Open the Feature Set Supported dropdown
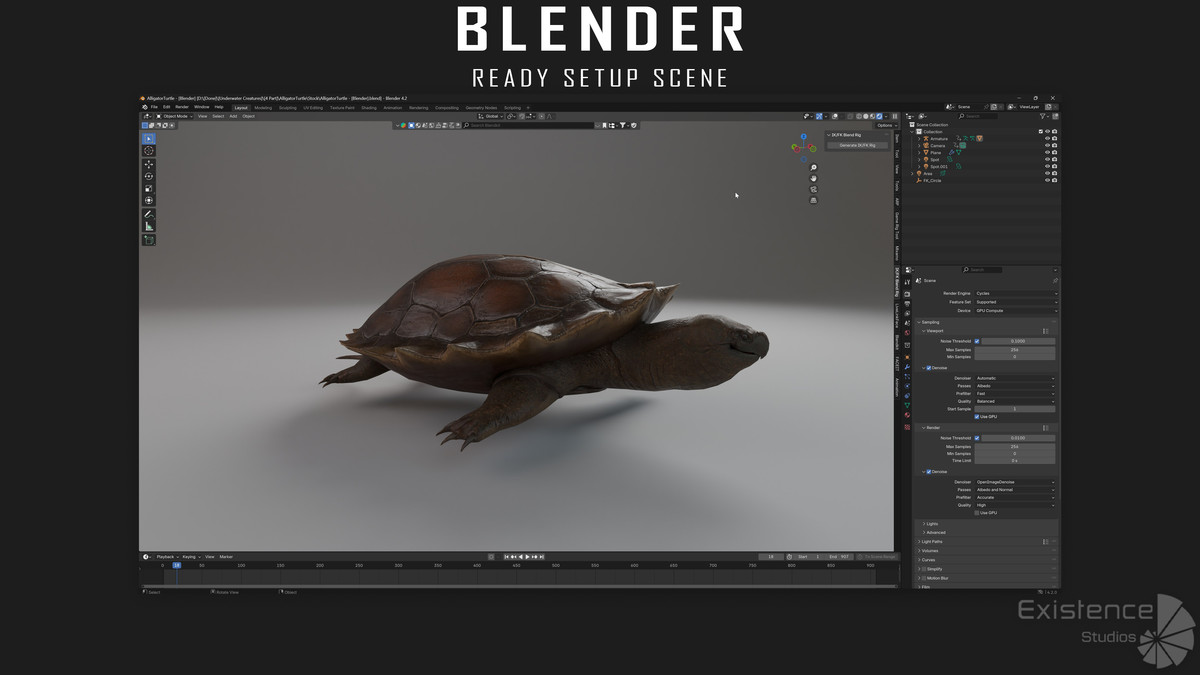This screenshot has height=675, width=1200. click(1015, 302)
